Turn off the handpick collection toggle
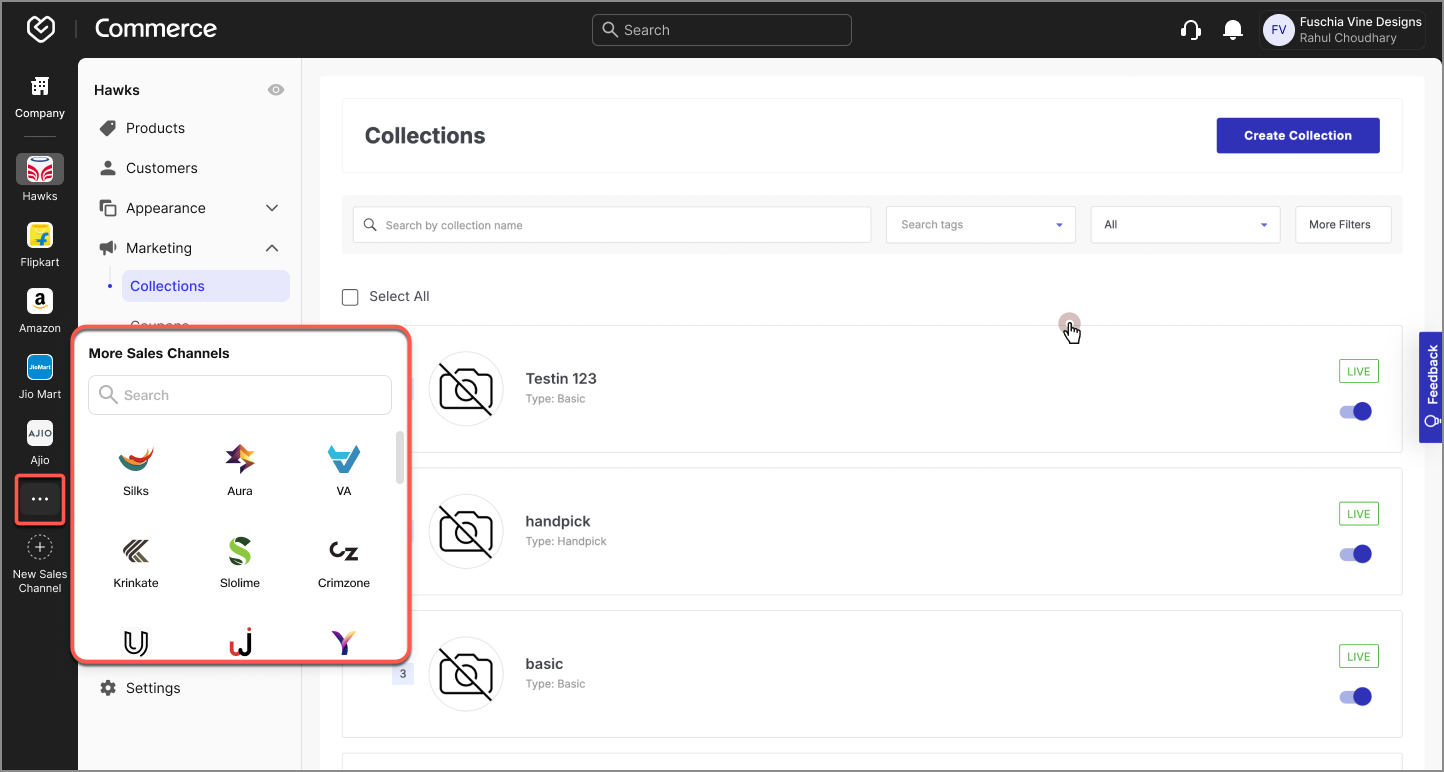 coord(1355,553)
